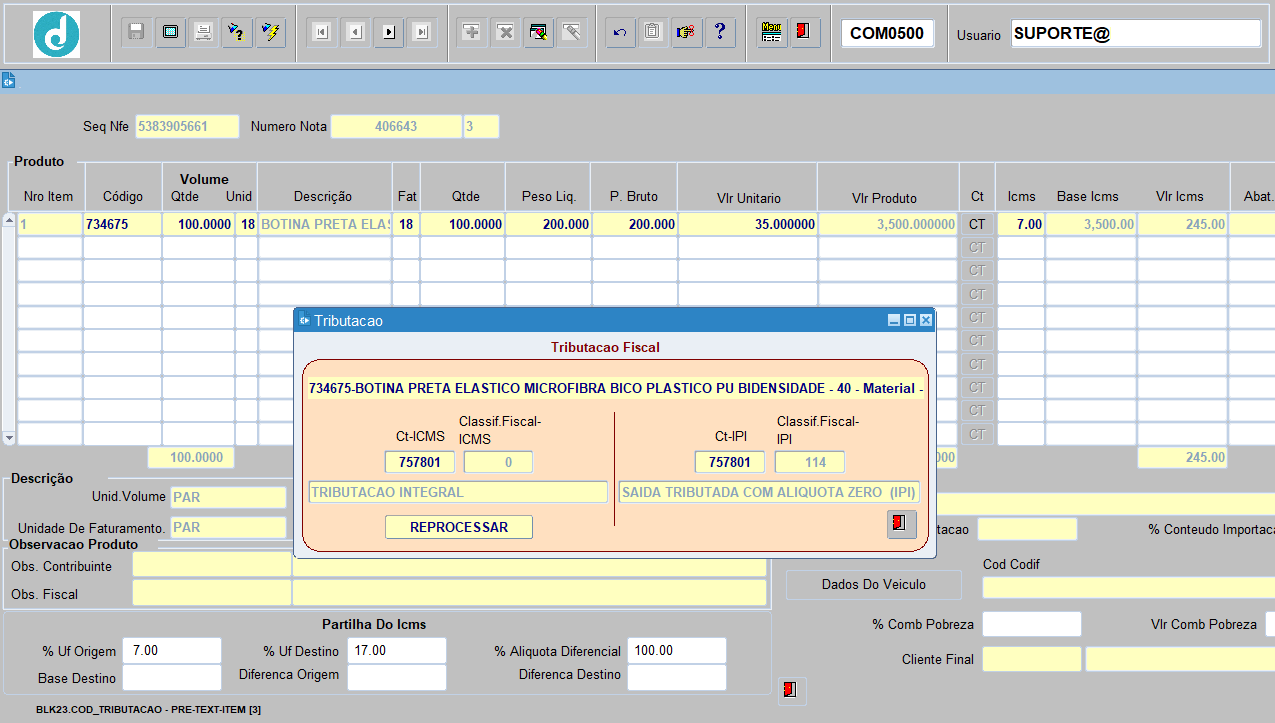
Task: Click the COM0500 screen code field
Action: tap(887, 33)
